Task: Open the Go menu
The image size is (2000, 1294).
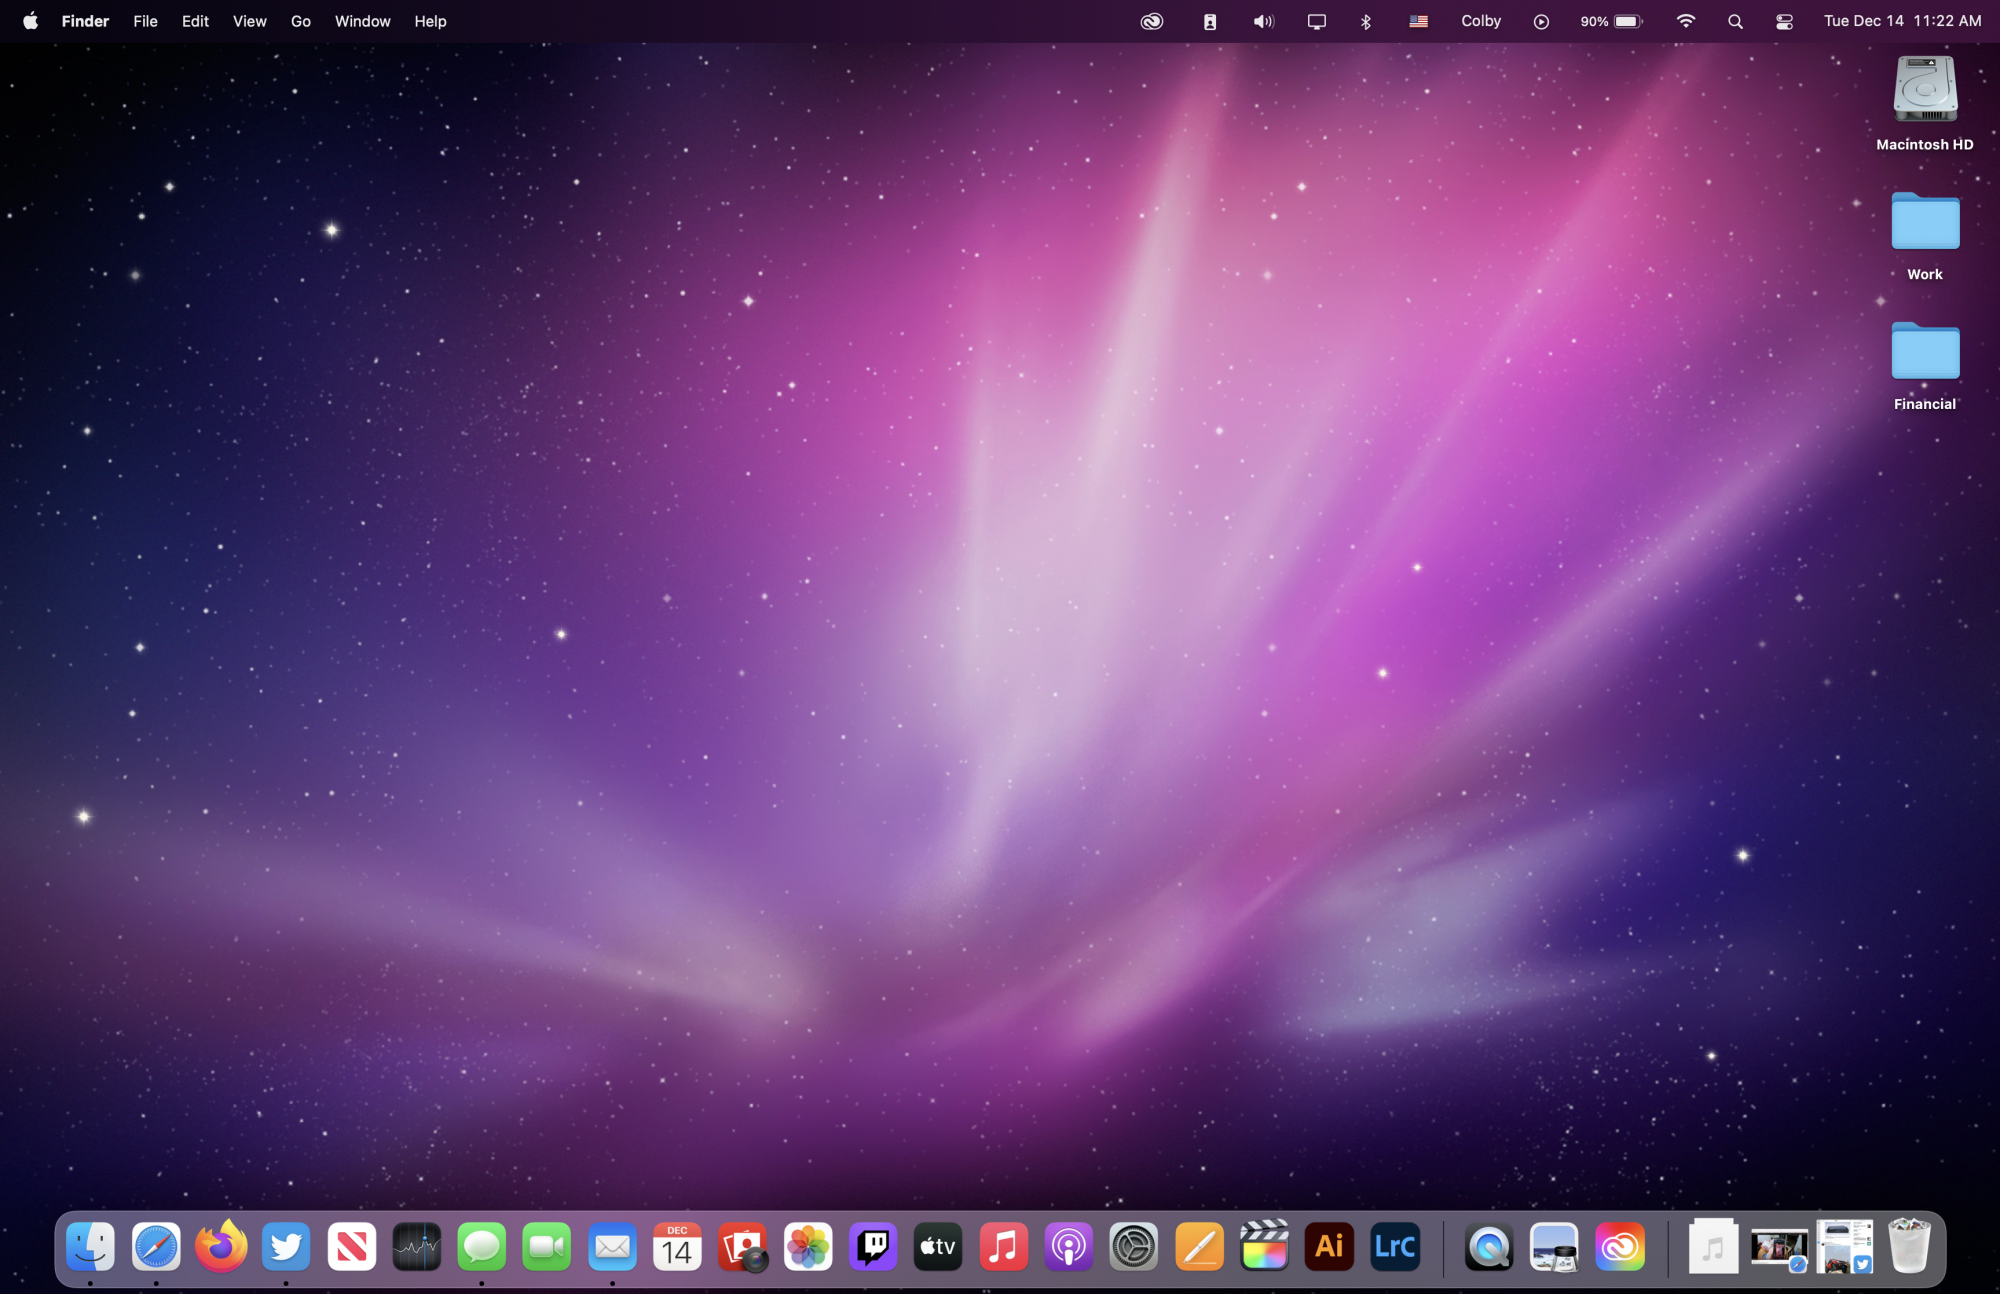Action: pos(300,21)
